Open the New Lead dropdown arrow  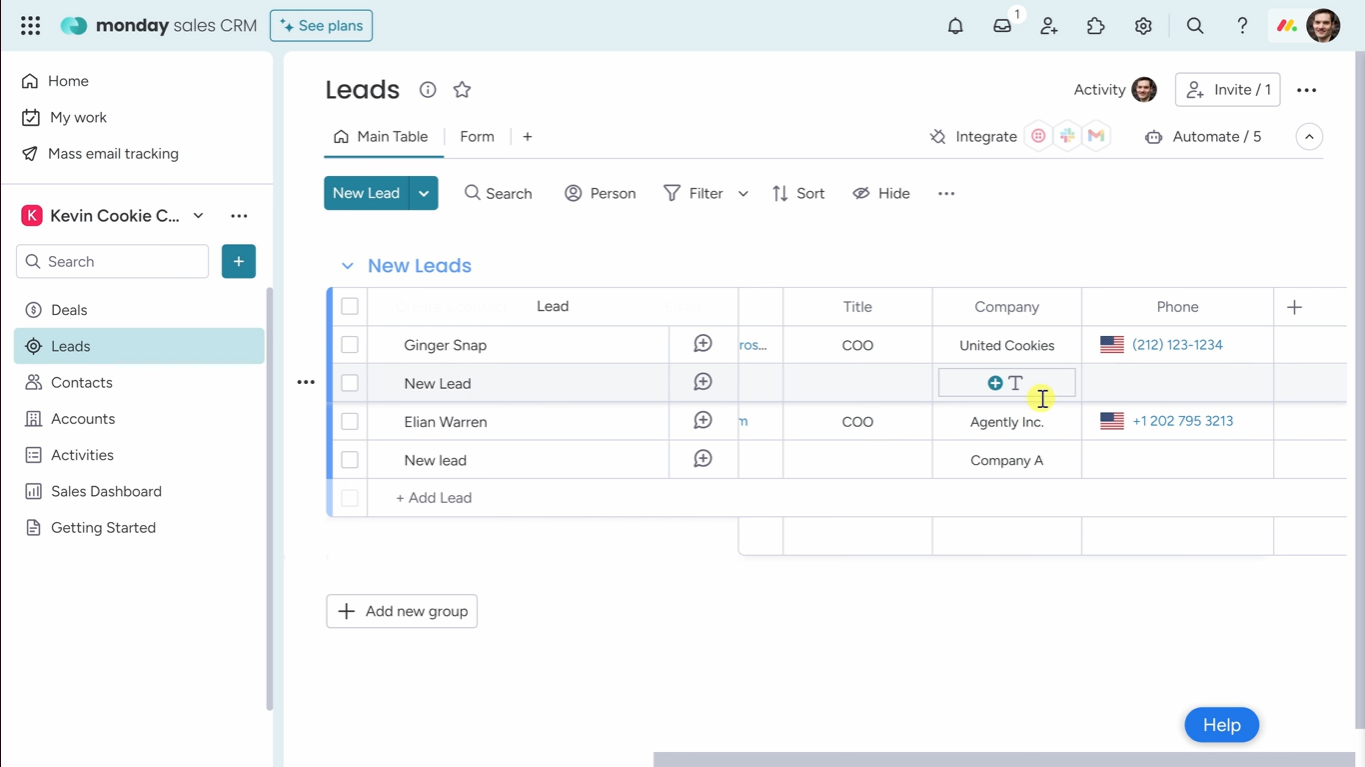423,192
